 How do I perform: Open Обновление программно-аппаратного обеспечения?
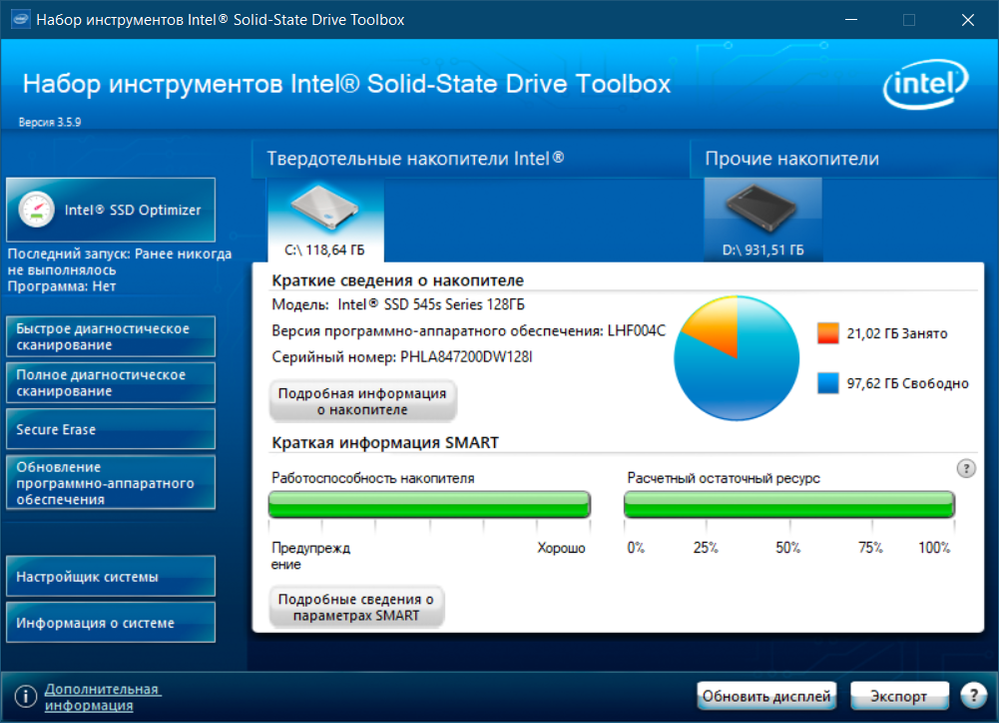pos(111,482)
